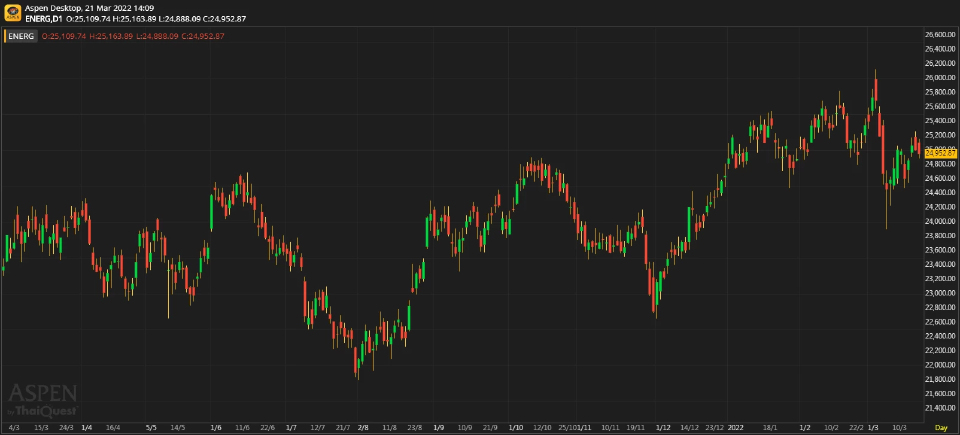This screenshot has width=960, height=435.
Task: Click the 1/4 date on time axis
Action: click(87, 427)
